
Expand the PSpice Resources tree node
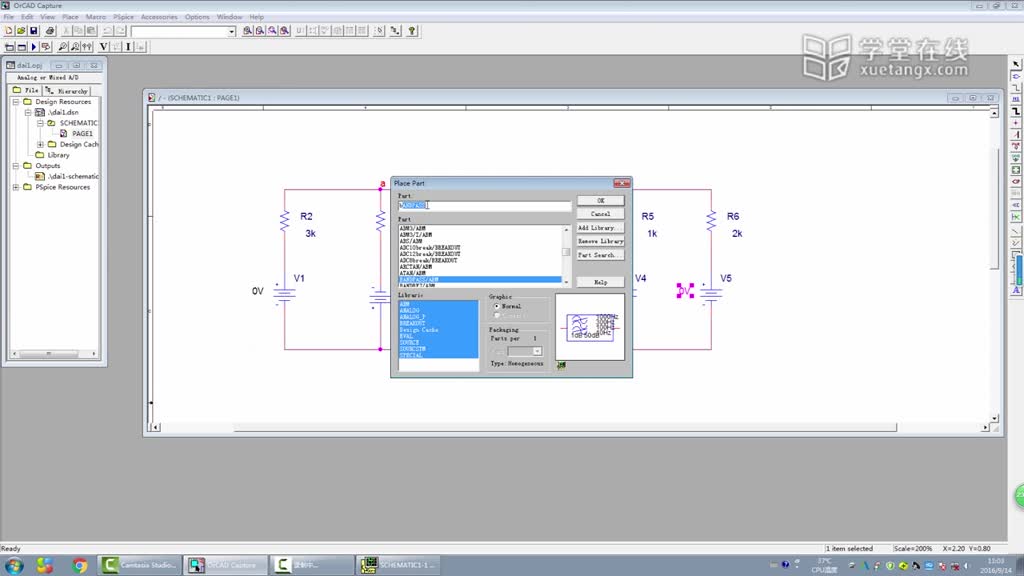coord(16,187)
